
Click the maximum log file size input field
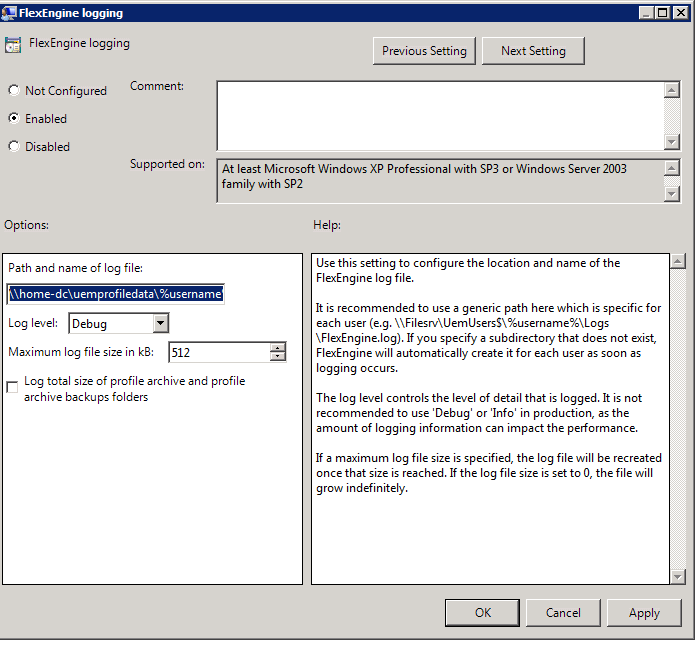tap(219, 352)
